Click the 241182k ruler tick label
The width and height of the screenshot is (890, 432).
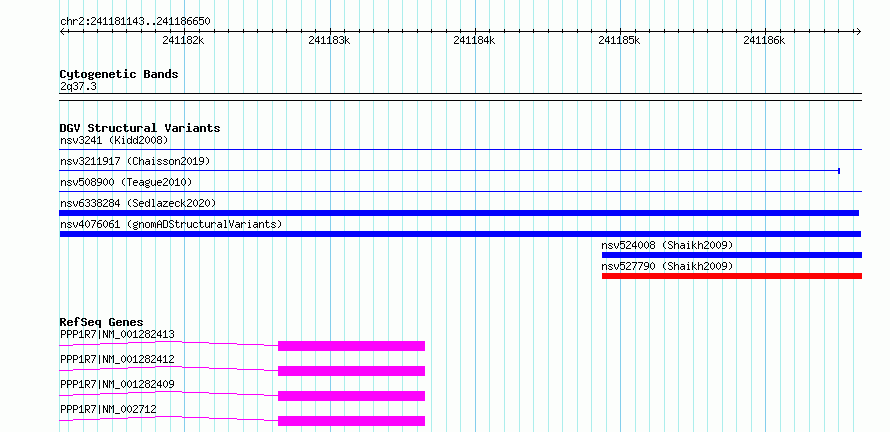(x=183, y=40)
